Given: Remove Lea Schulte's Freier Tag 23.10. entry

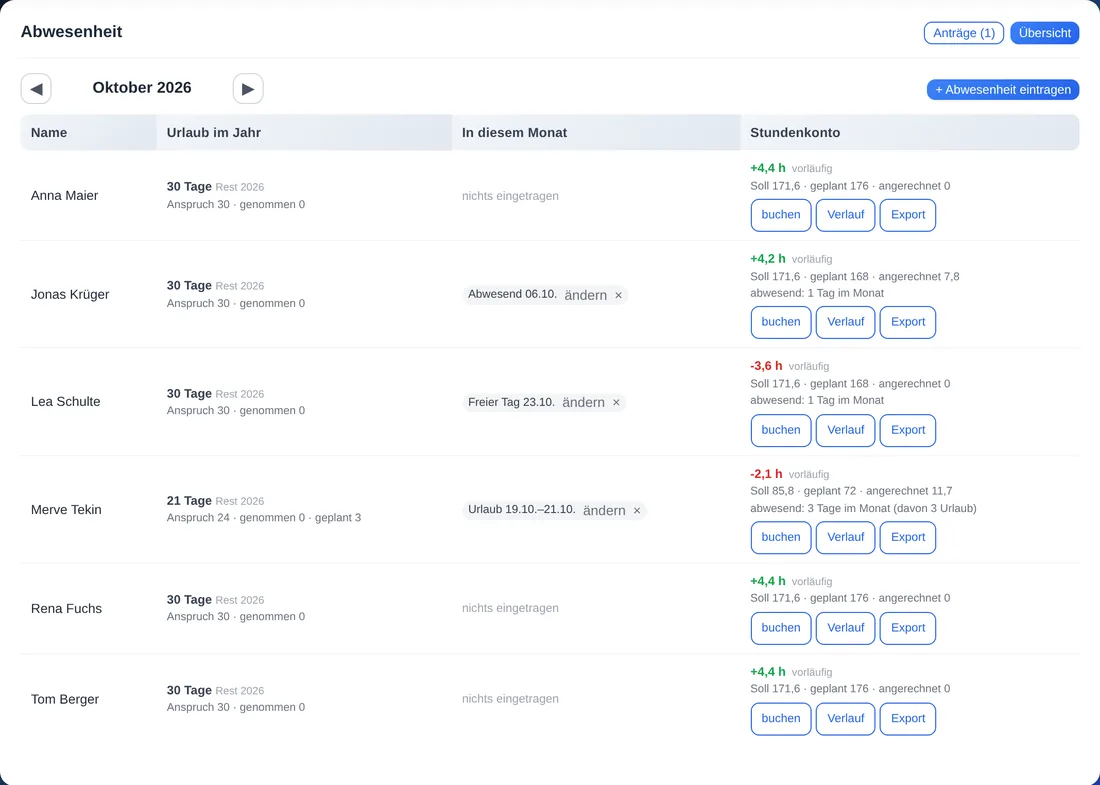Looking at the screenshot, I should coord(616,403).
